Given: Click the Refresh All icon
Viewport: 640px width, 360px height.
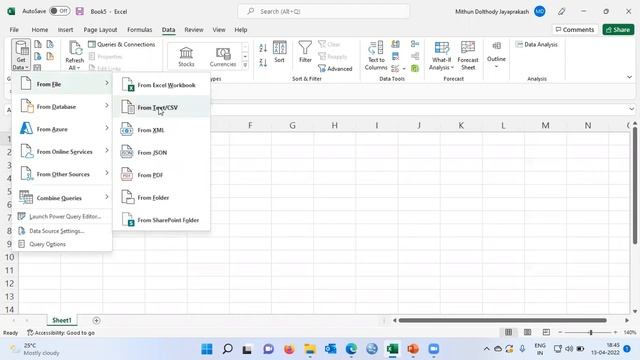Looking at the screenshot, I should coord(75,49).
